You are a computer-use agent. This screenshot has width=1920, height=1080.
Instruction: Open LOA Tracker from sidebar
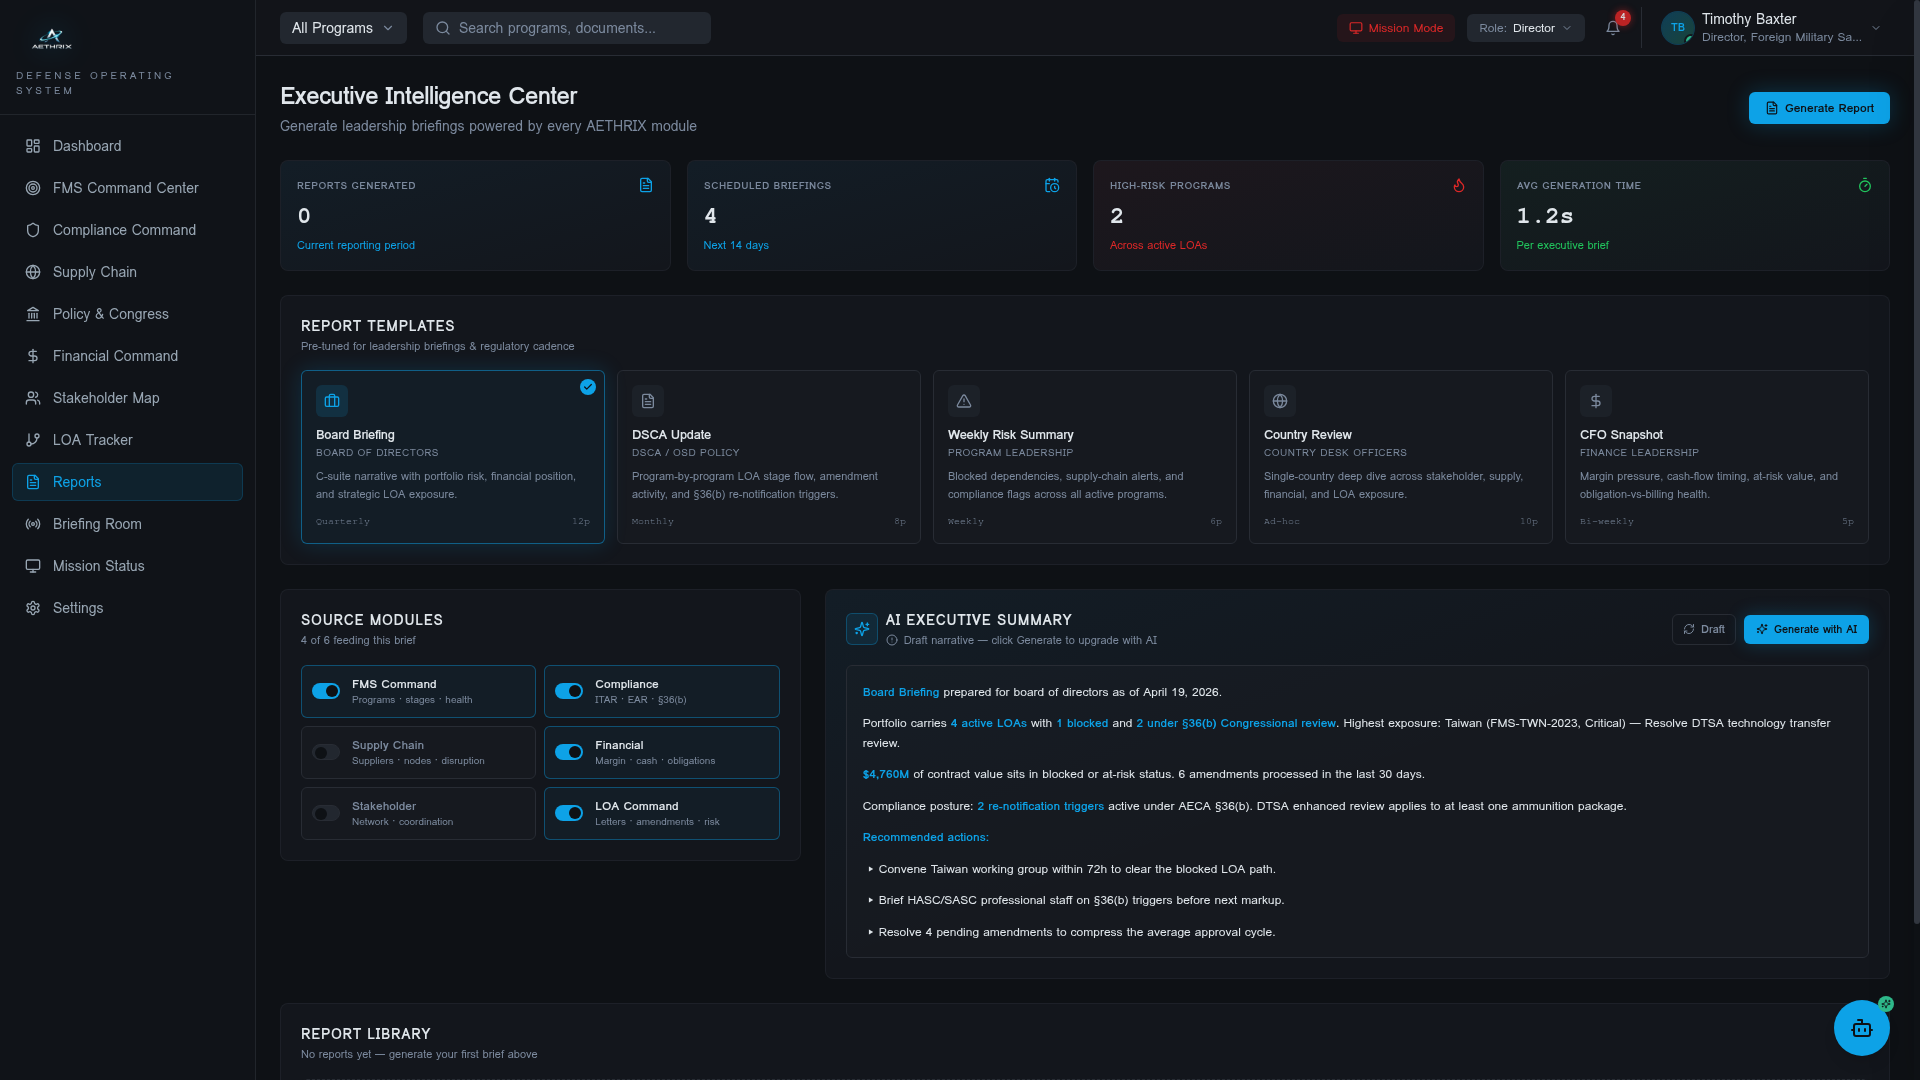pos(127,440)
